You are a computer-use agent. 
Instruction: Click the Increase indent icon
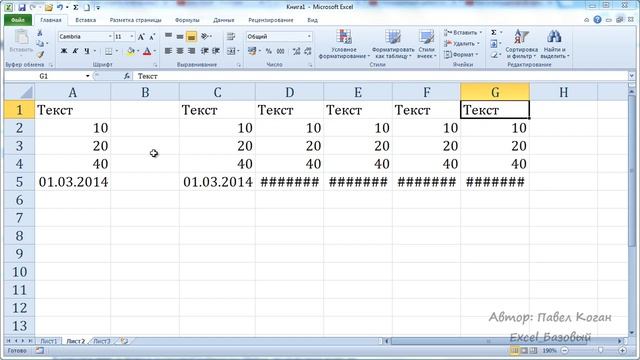216,51
